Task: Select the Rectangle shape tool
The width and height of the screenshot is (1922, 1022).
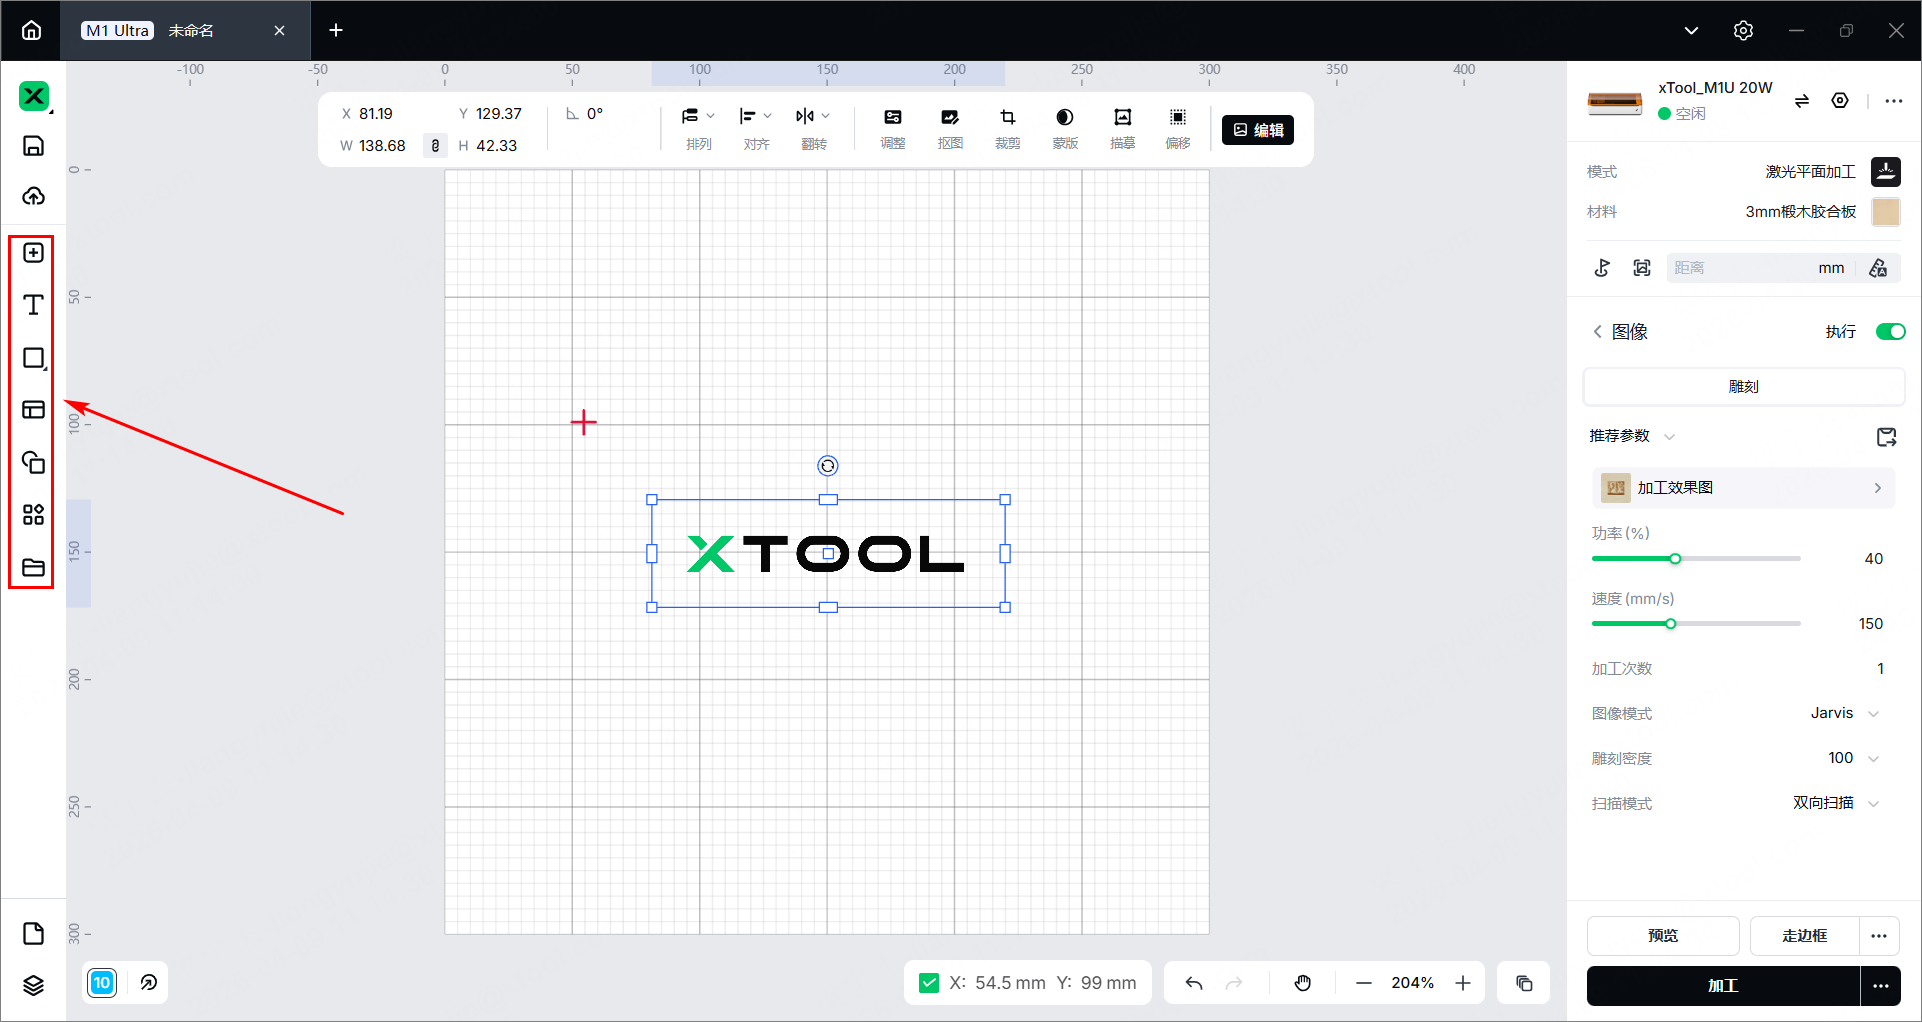Action: click(x=33, y=358)
